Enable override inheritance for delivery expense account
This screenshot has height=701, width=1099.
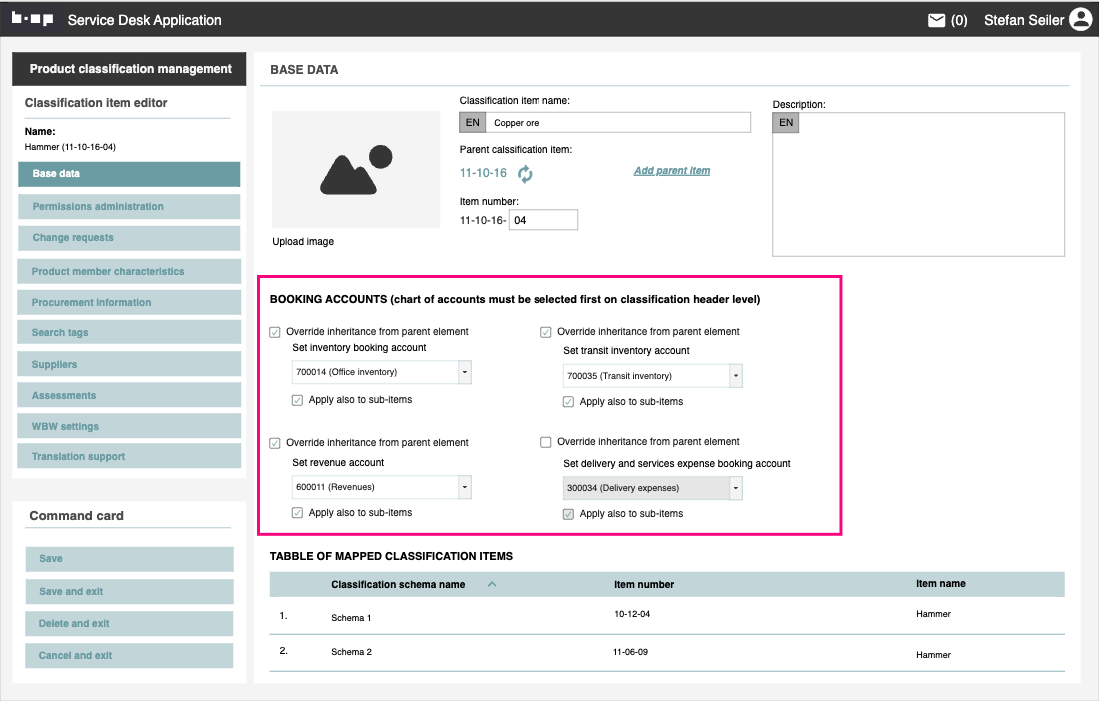click(x=546, y=442)
